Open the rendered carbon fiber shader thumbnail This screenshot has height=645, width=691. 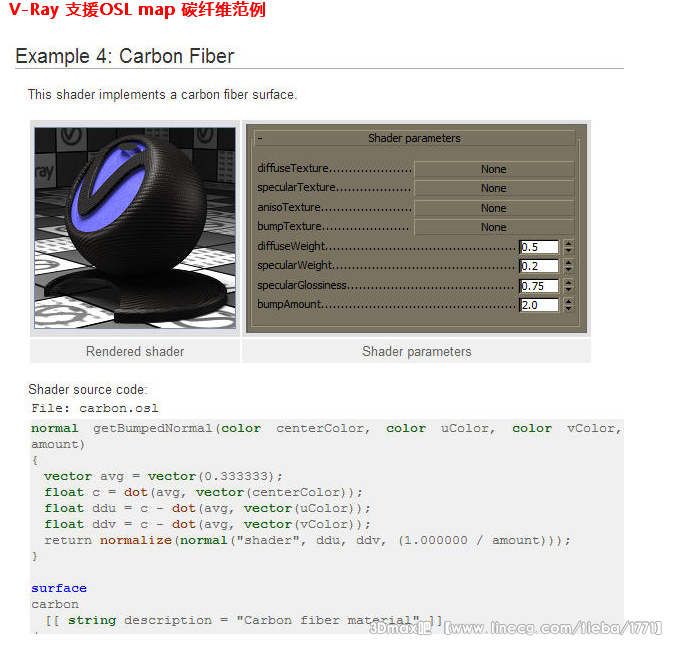pyautogui.click(x=135, y=228)
